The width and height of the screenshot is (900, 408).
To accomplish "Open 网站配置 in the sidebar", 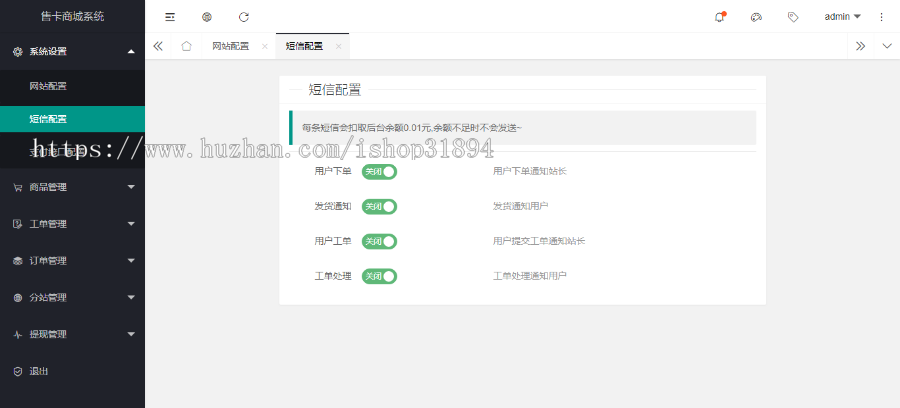I will coord(72,87).
